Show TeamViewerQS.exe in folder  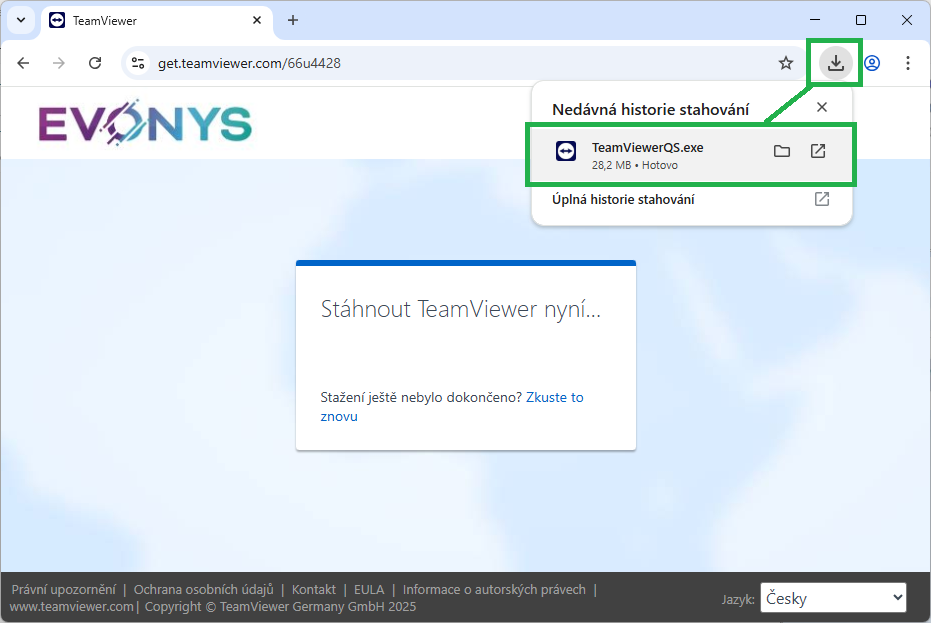(782, 151)
